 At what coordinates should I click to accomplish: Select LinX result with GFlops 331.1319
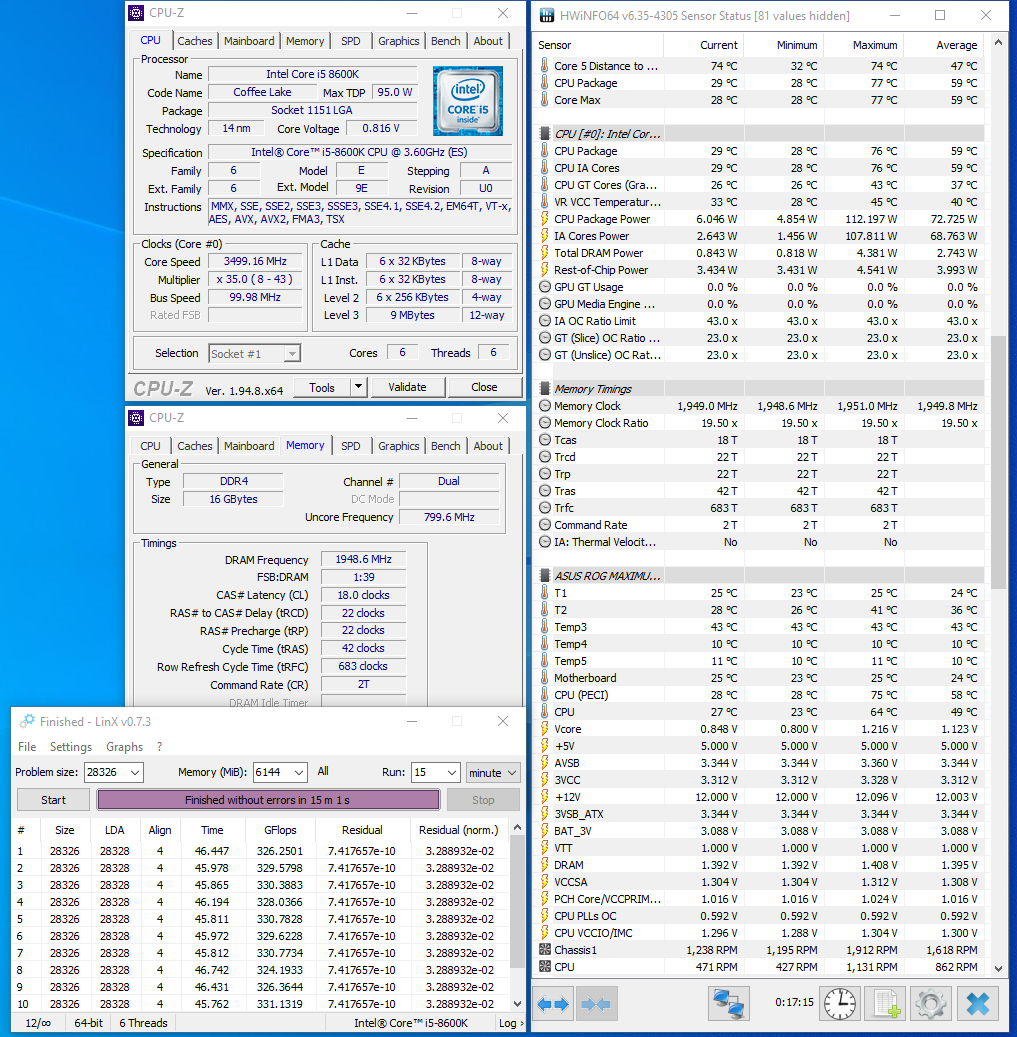point(261,1004)
